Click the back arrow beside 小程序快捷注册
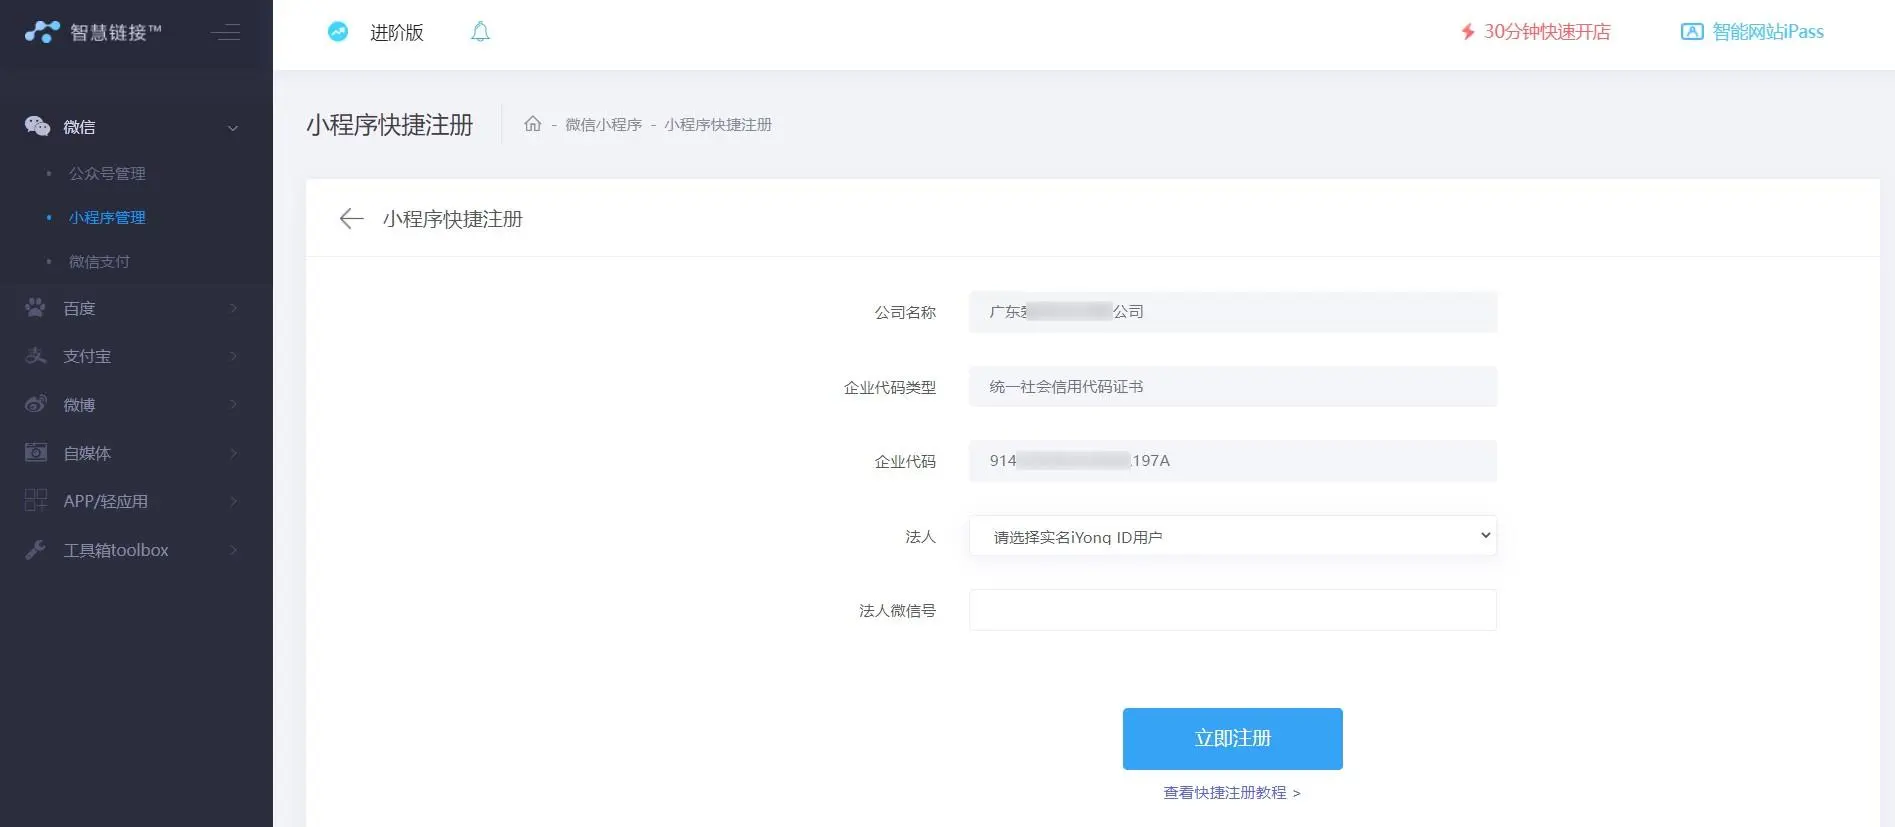 [351, 219]
